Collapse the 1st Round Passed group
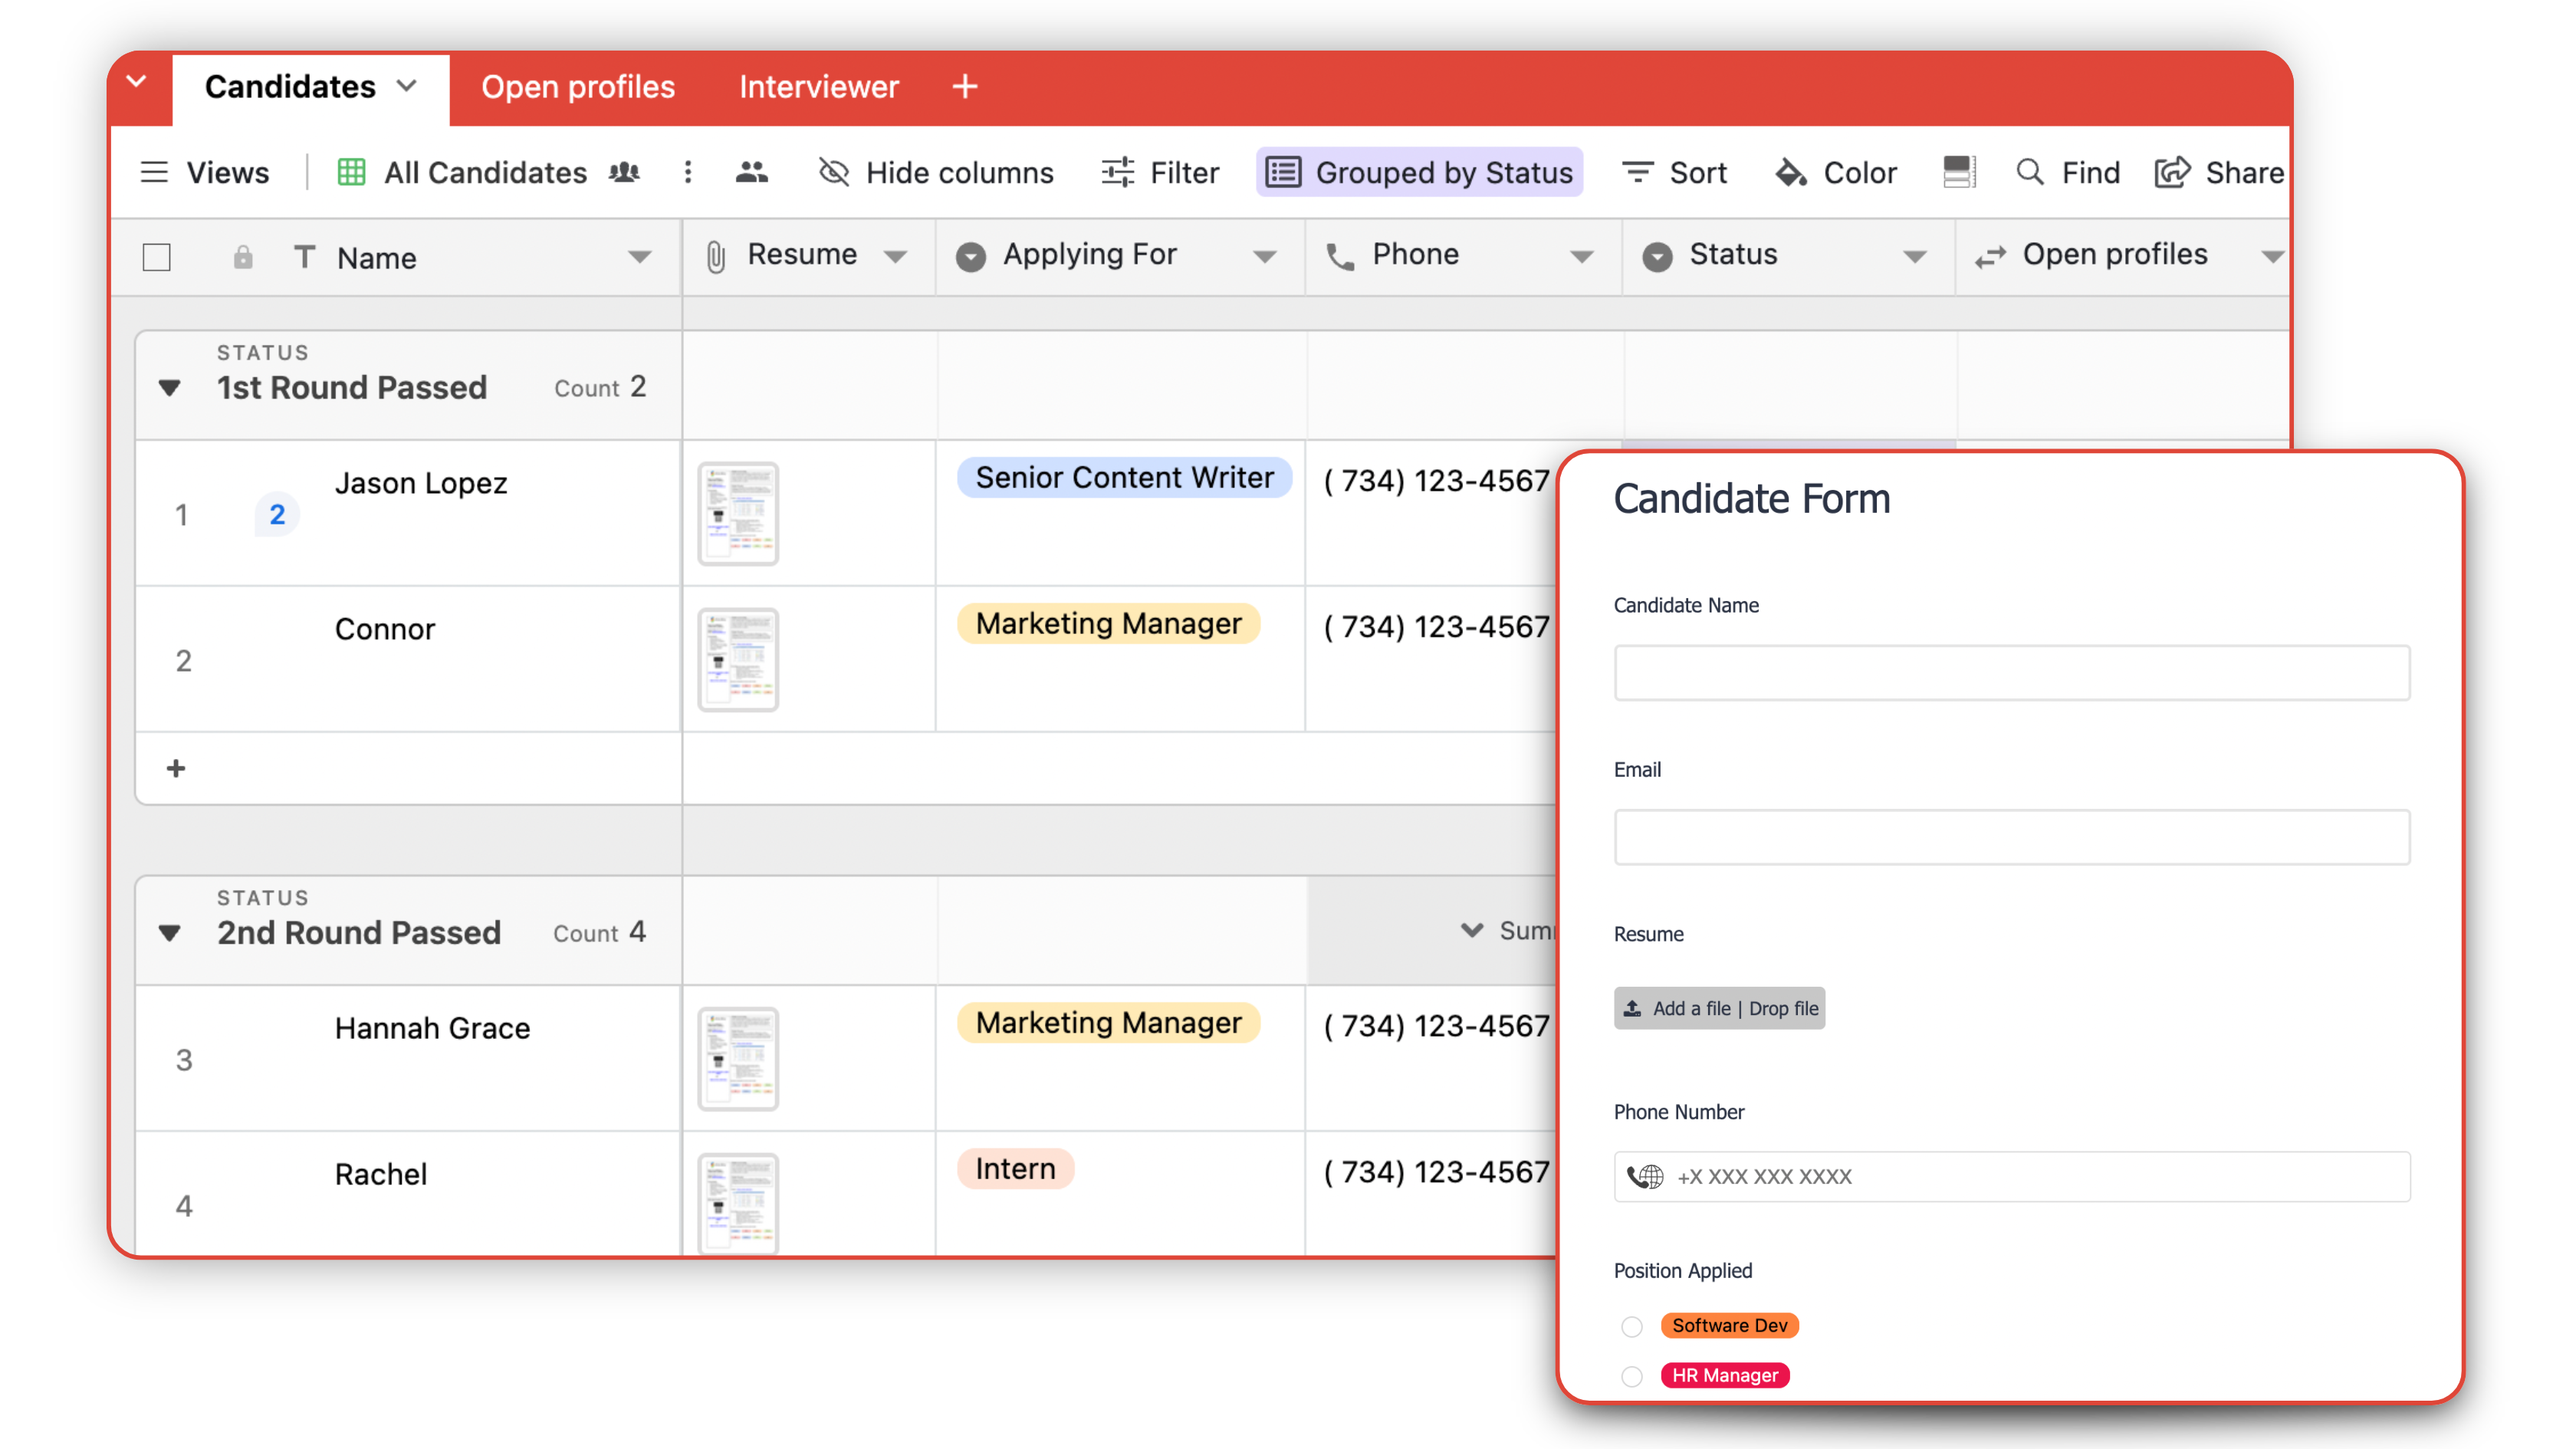 [x=170, y=388]
